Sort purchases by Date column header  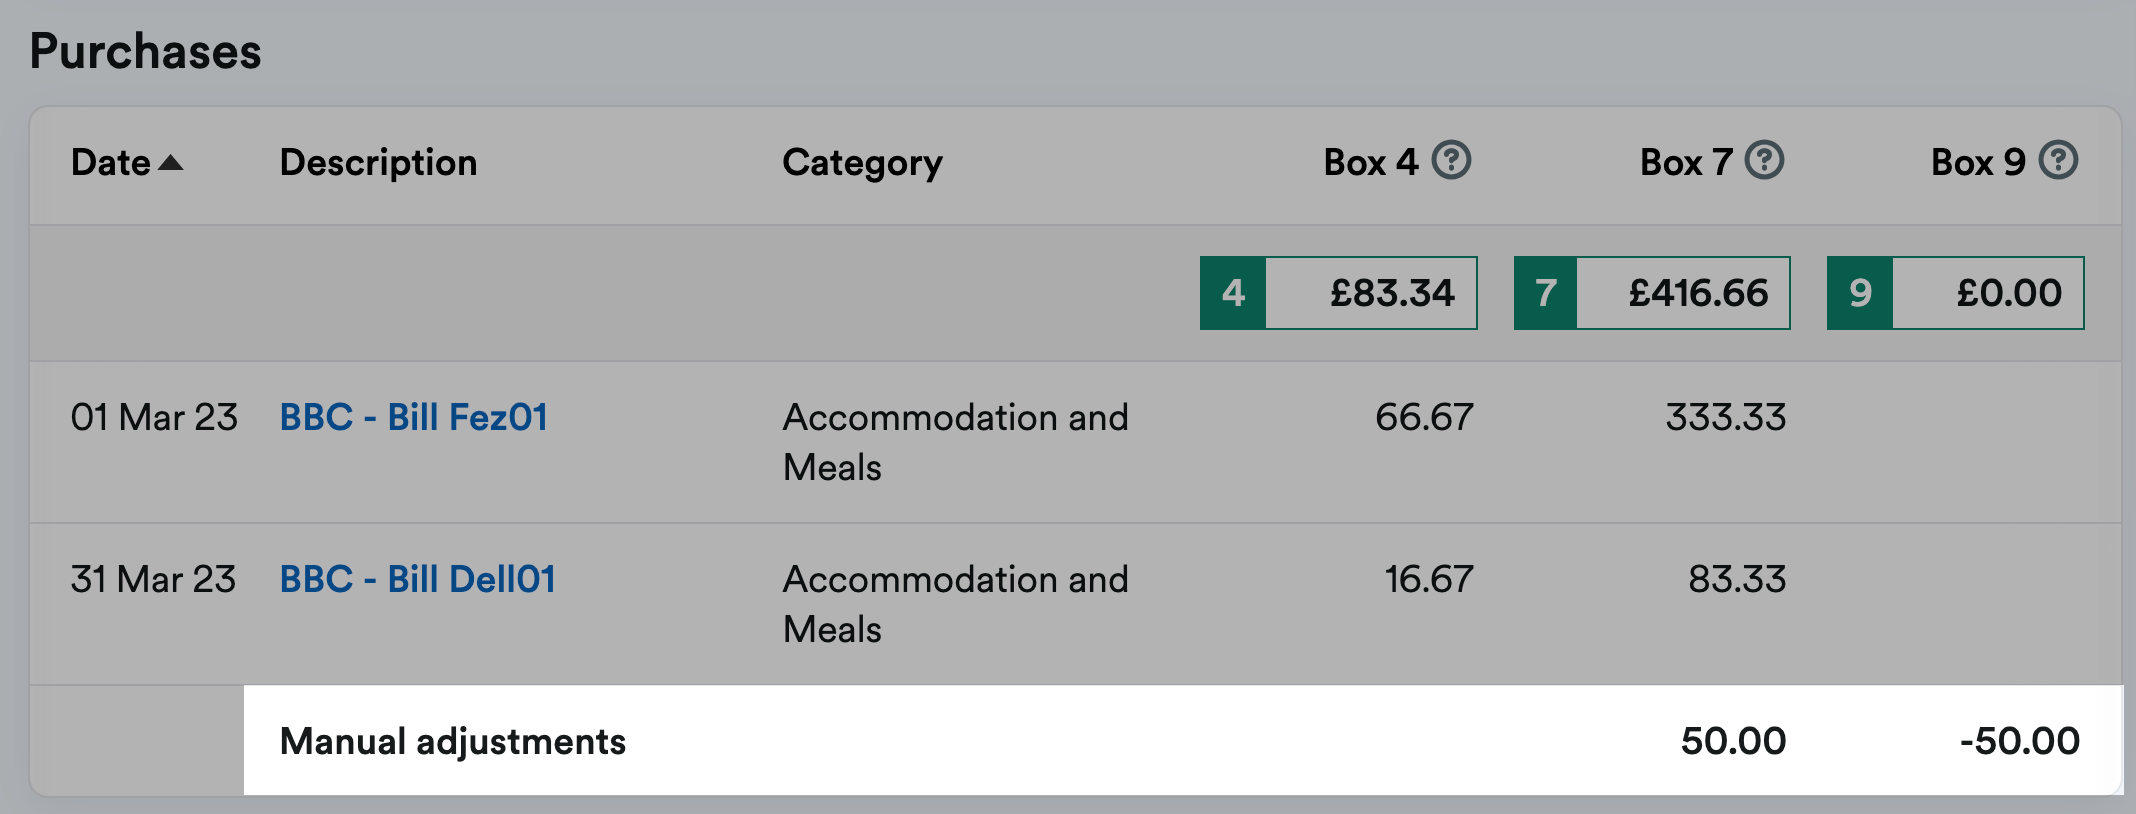click(110, 162)
